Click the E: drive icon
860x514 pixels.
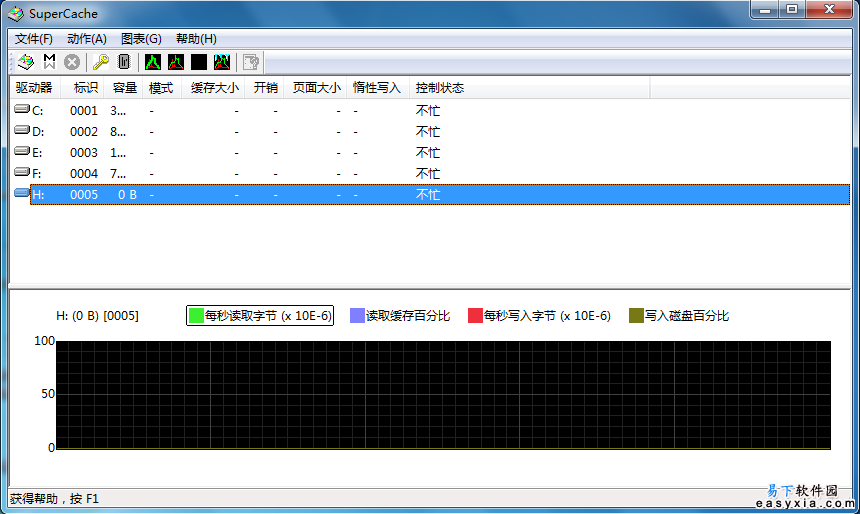pyautogui.click(x=22, y=151)
